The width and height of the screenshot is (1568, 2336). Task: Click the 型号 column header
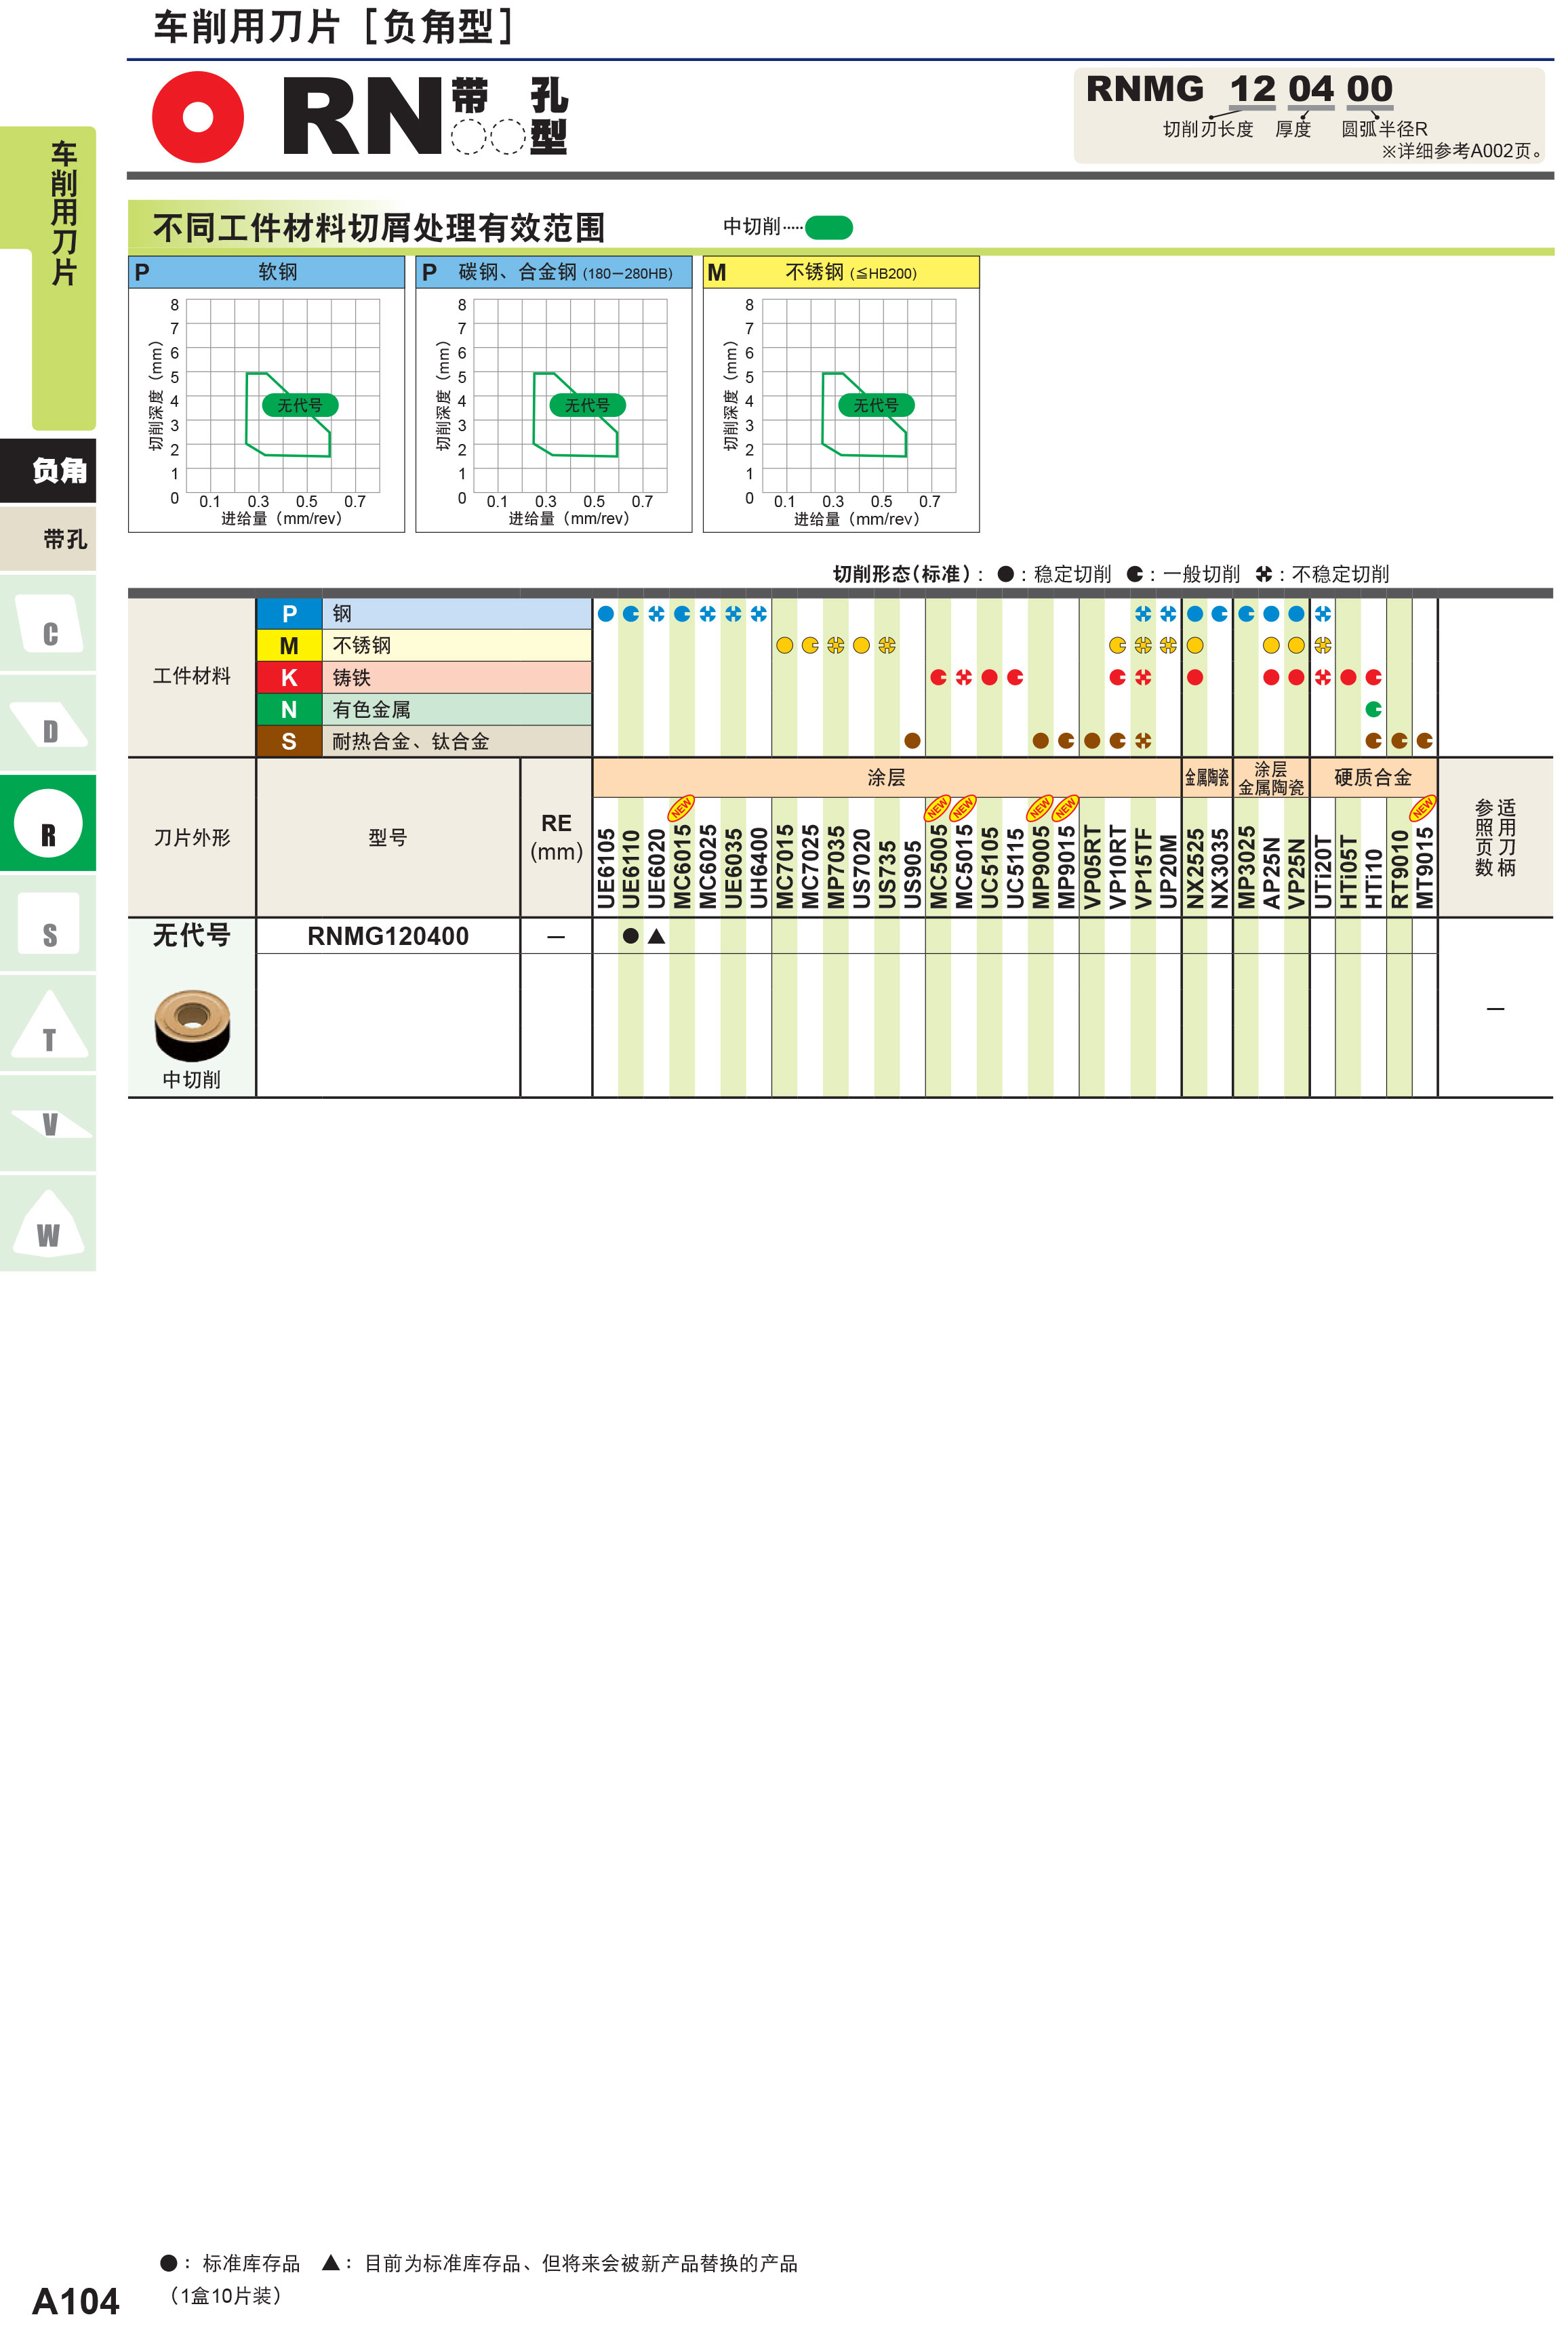coord(388,837)
